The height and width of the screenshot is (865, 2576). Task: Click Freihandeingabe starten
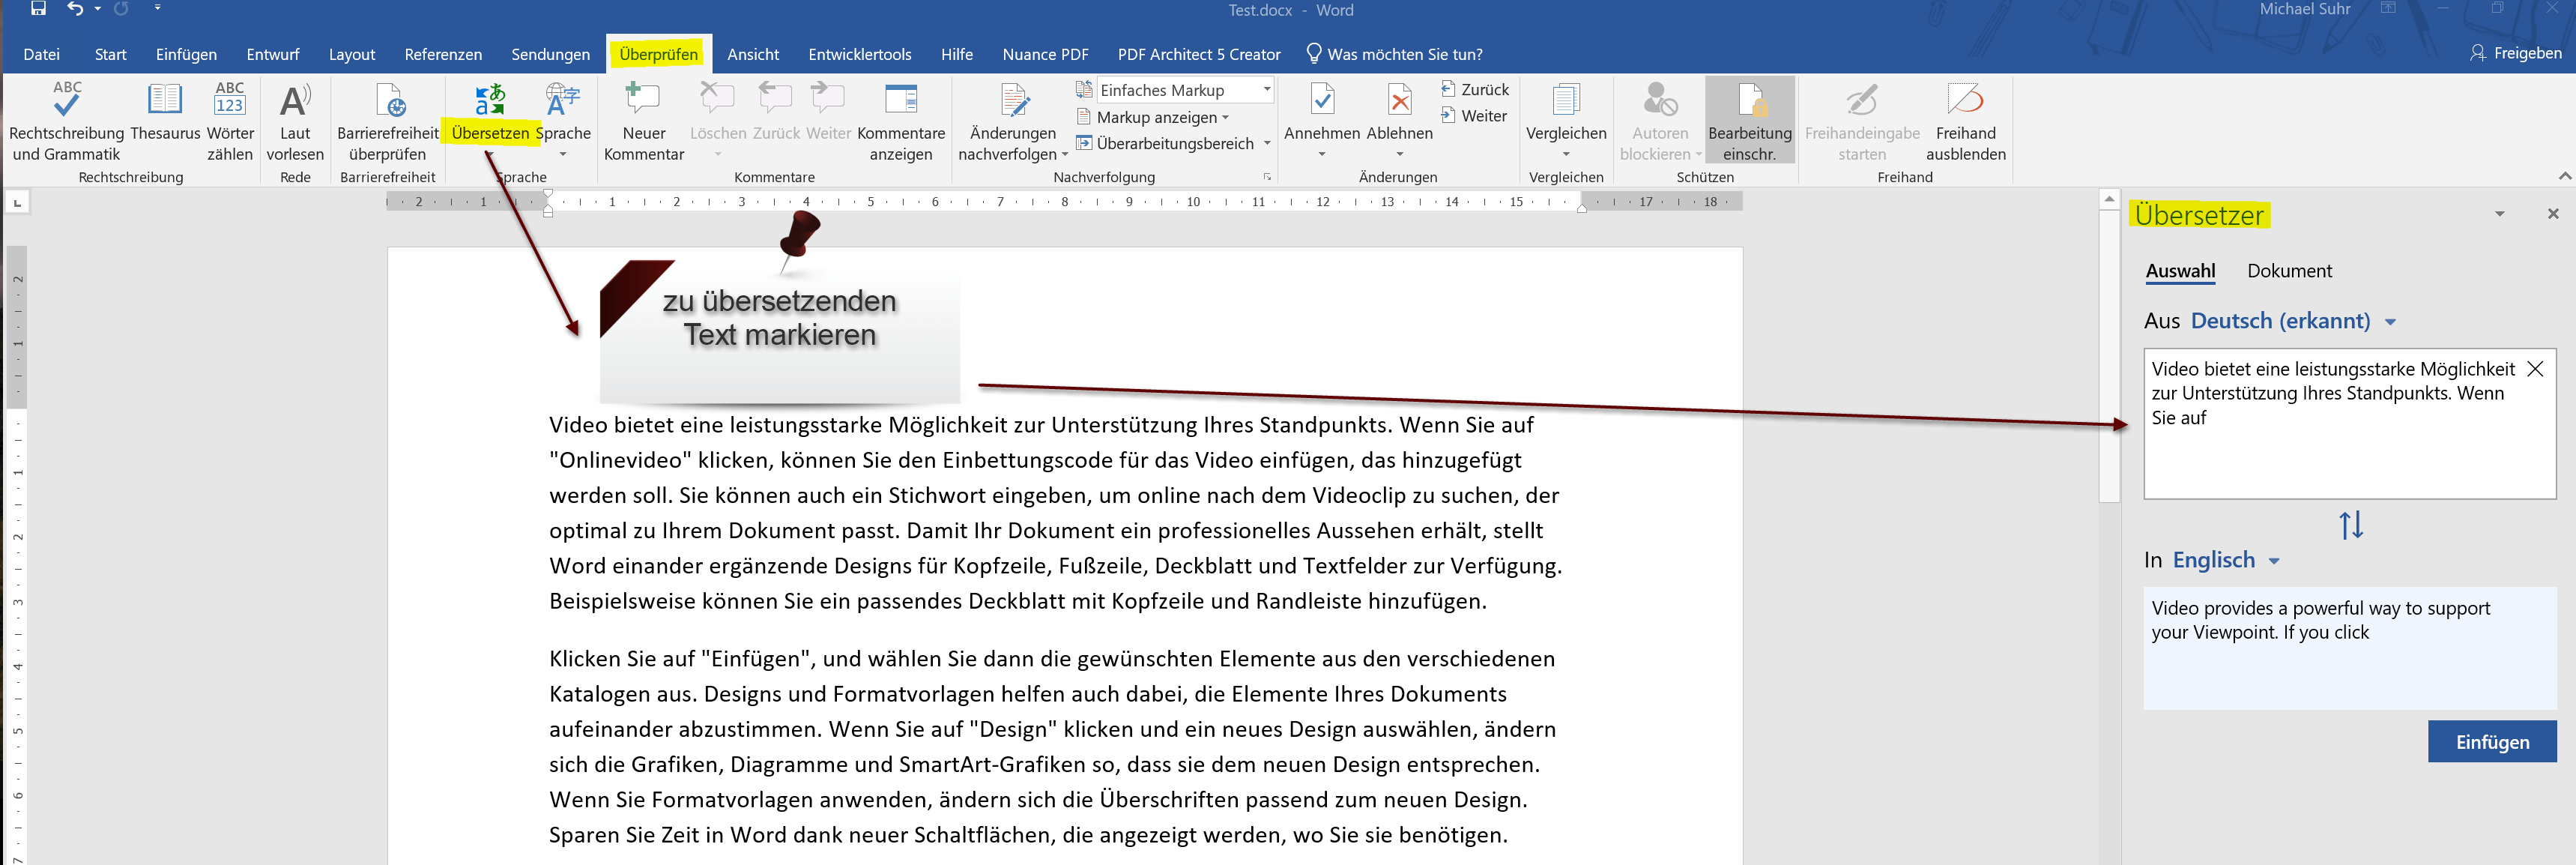click(x=1862, y=122)
